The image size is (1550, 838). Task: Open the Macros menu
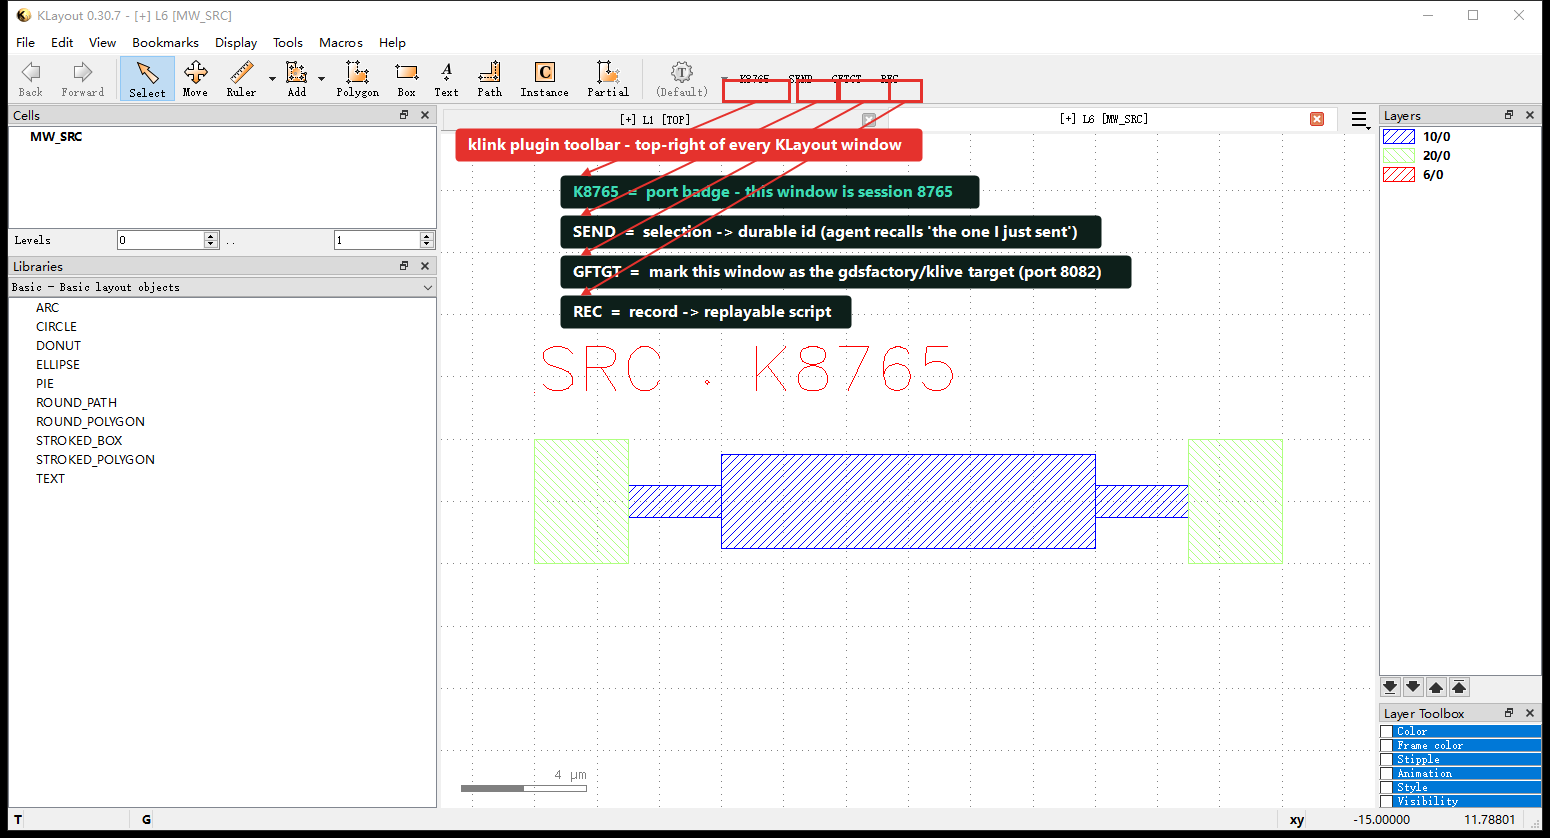341,42
